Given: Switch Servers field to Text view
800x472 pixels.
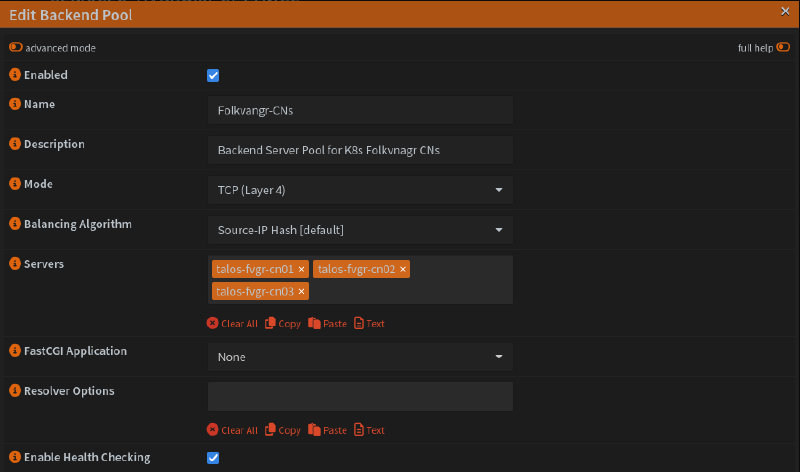Looking at the screenshot, I should click(369, 324).
